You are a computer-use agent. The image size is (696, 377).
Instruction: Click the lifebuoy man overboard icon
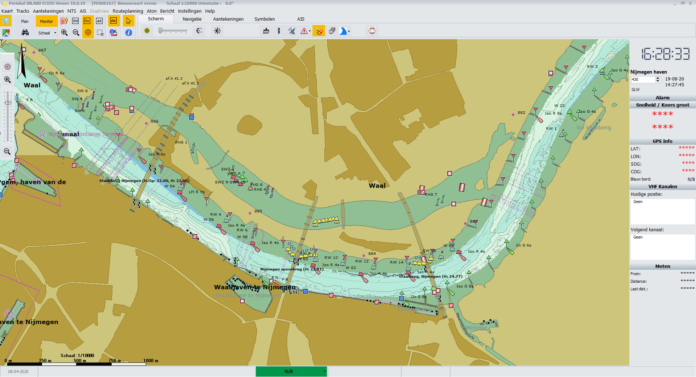point(372,31)
